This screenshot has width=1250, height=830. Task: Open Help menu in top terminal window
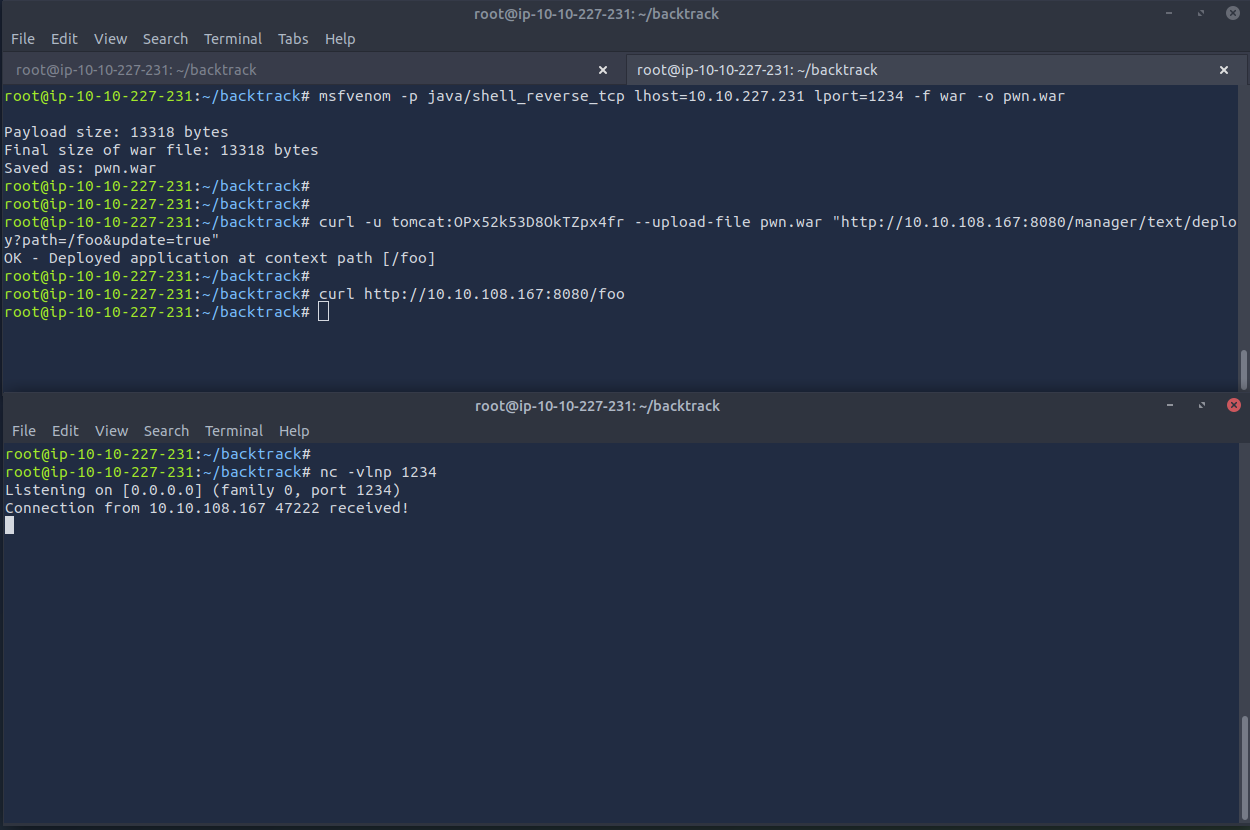click(x=340, y=39)
